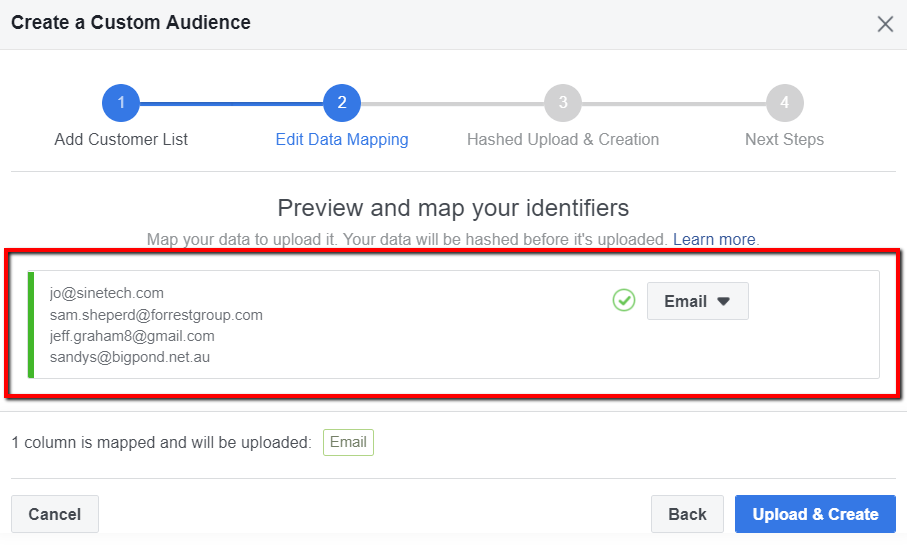Click the step 2 circle icon
Image resolution: width=907 pixels, height=547 pixels.
coord(342,102)
